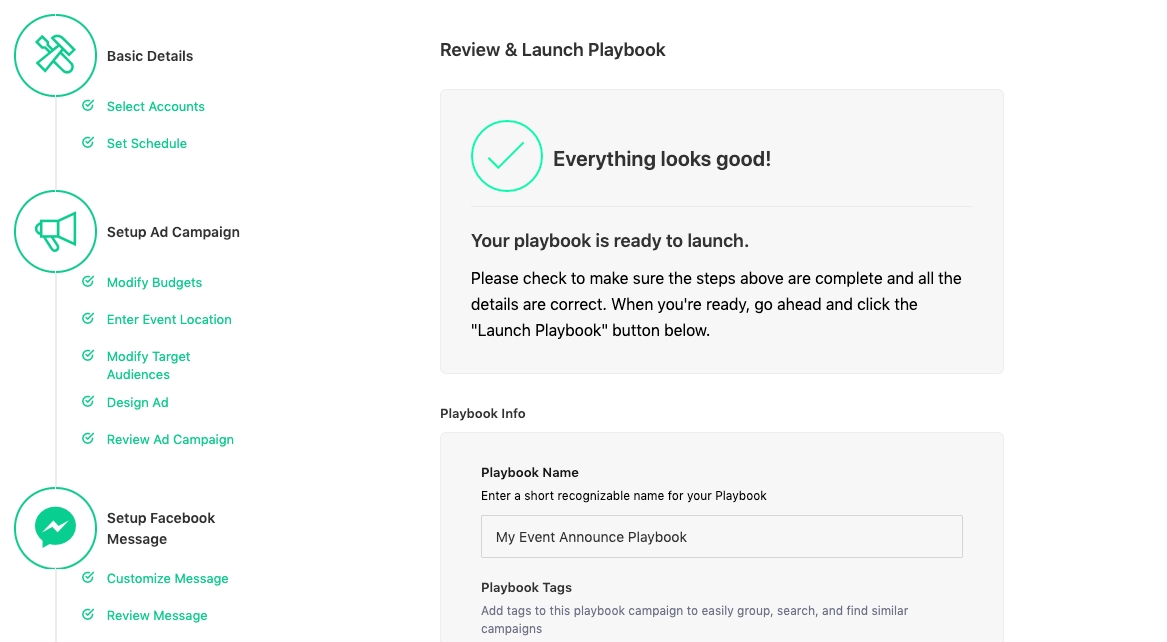Open the Modify Budgets step
Image resolution: width=1167 pixels, height=642 pixels.
154,283
